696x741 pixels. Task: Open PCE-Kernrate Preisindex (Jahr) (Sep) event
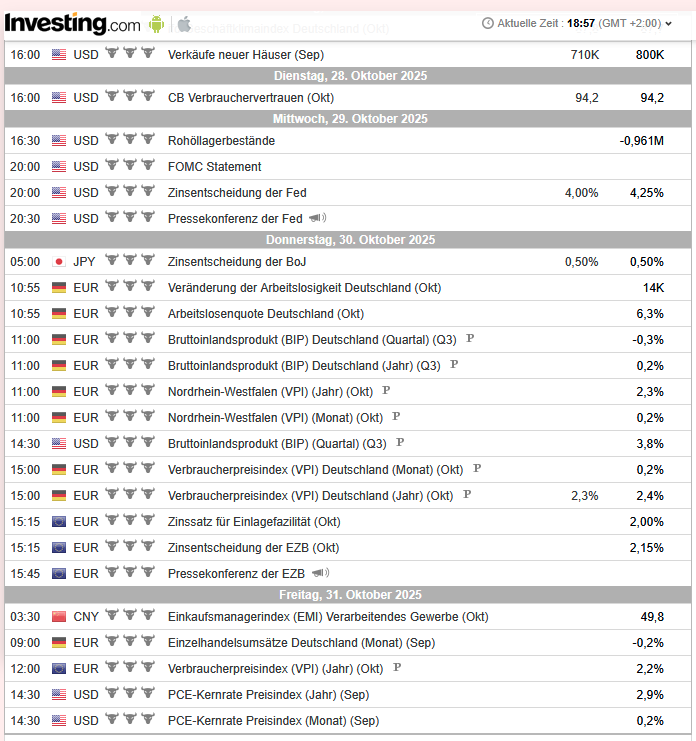click(268, 695)
